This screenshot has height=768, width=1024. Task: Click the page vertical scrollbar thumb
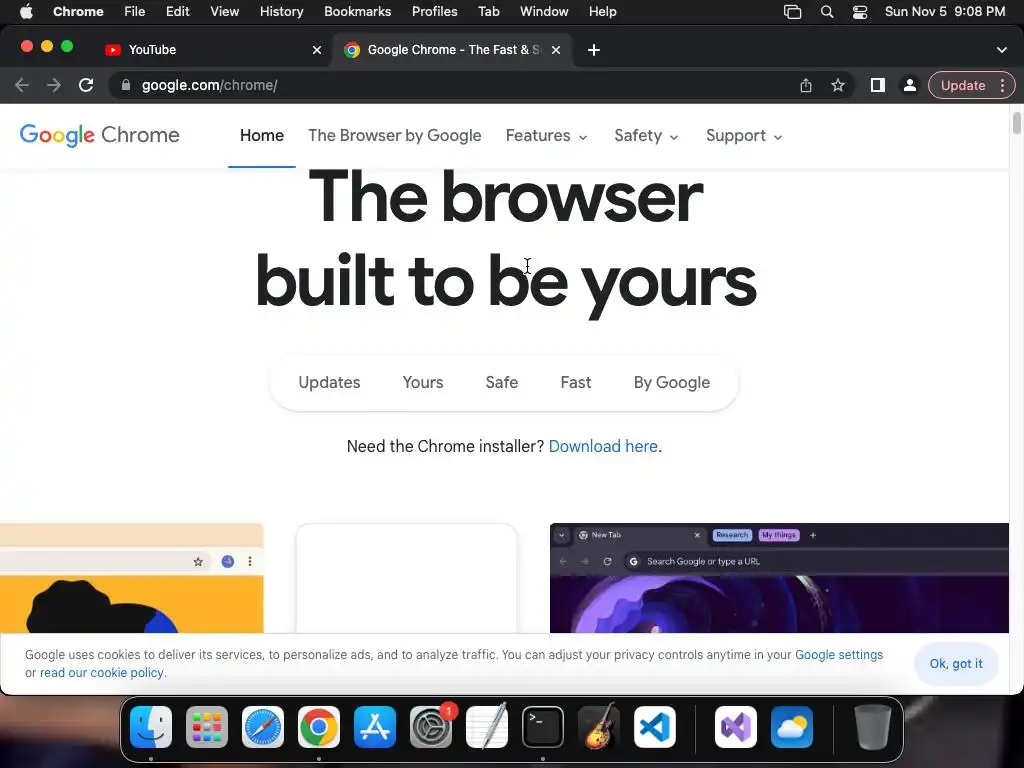(1016, 123)
